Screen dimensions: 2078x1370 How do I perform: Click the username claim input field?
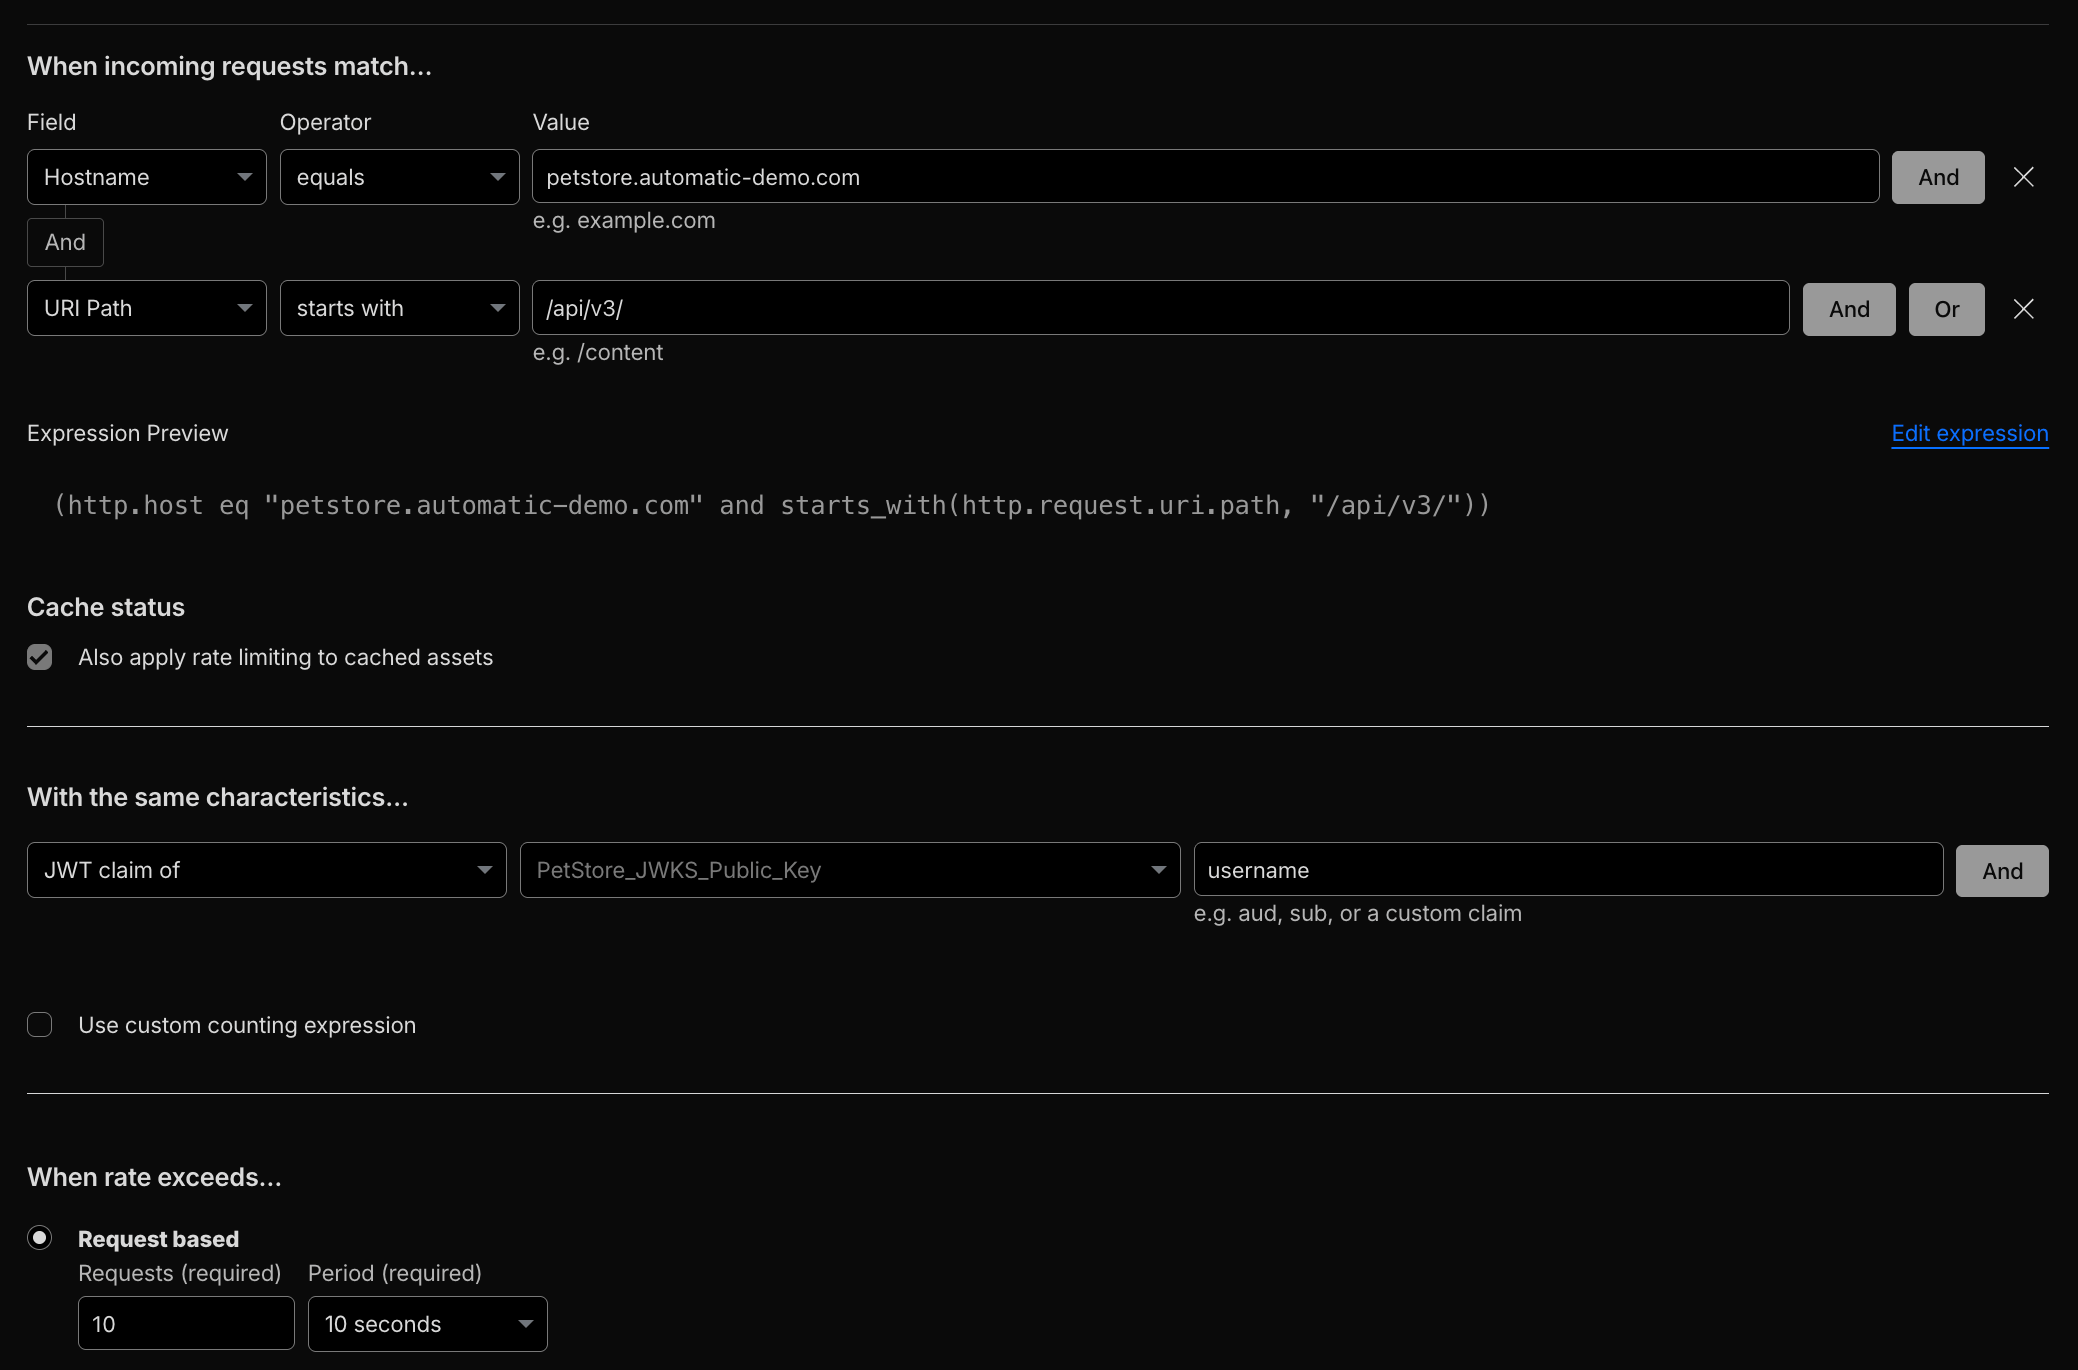coord(1566,869)
